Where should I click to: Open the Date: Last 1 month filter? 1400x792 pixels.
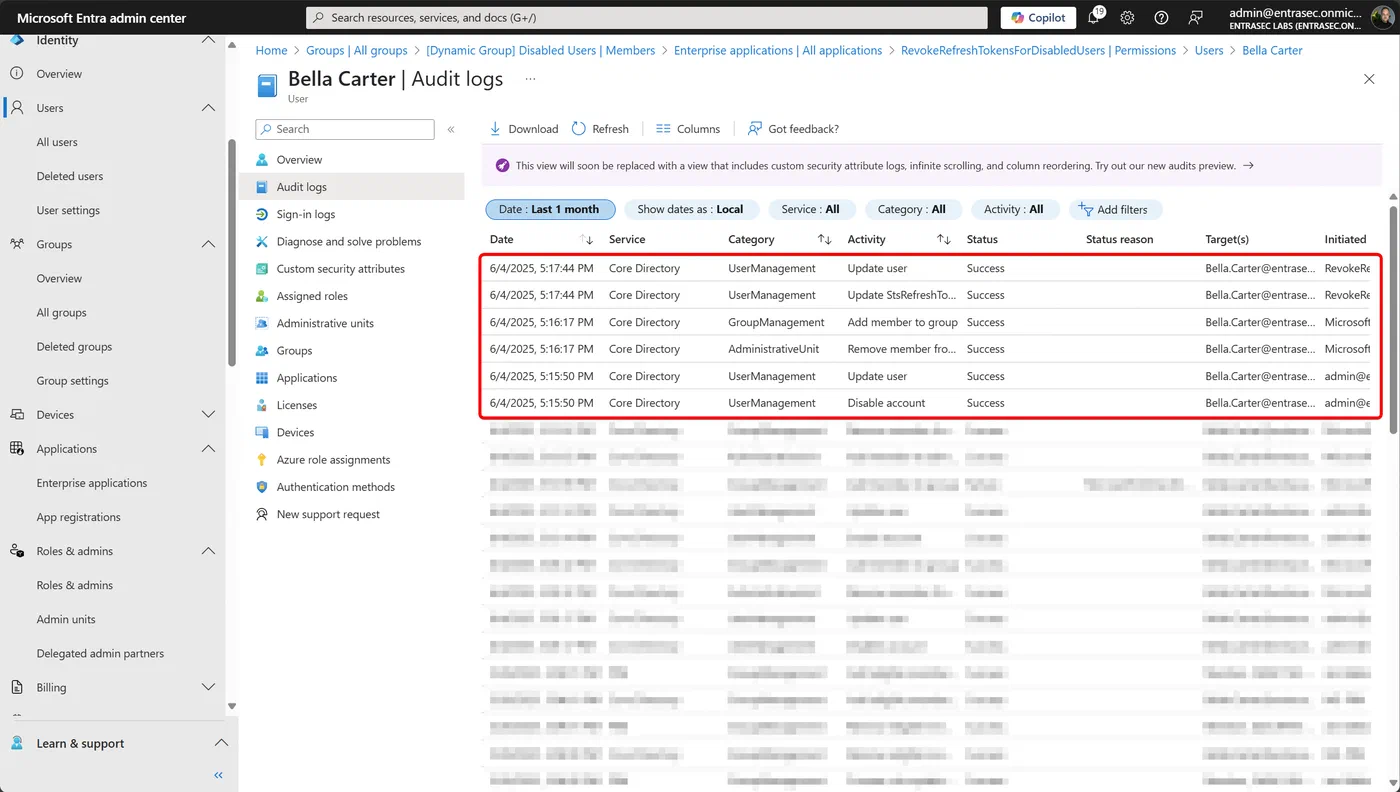550,209
